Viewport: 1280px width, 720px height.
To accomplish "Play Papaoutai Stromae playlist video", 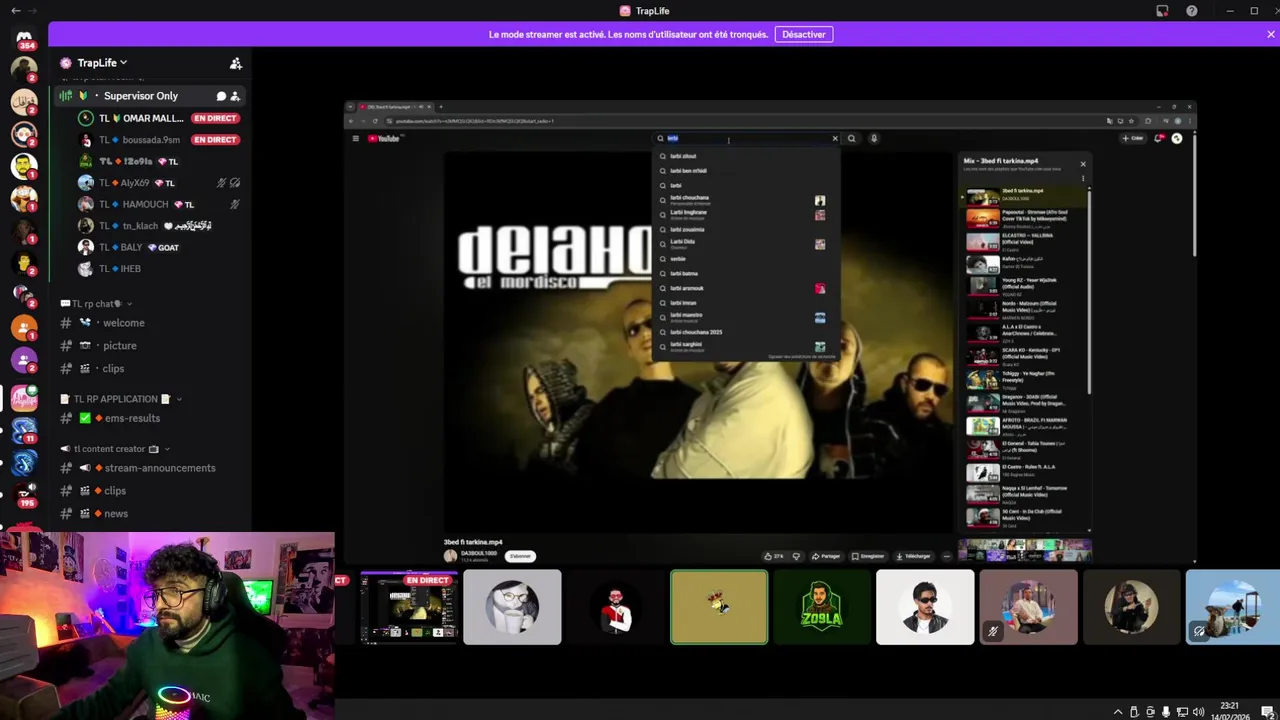I will tap(1025, 219).
